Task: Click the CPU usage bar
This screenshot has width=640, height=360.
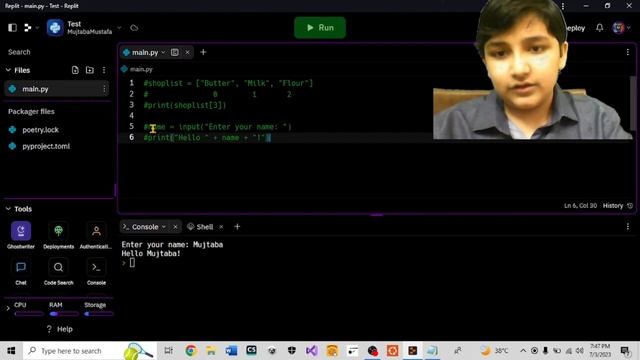Action: [29, 314]
